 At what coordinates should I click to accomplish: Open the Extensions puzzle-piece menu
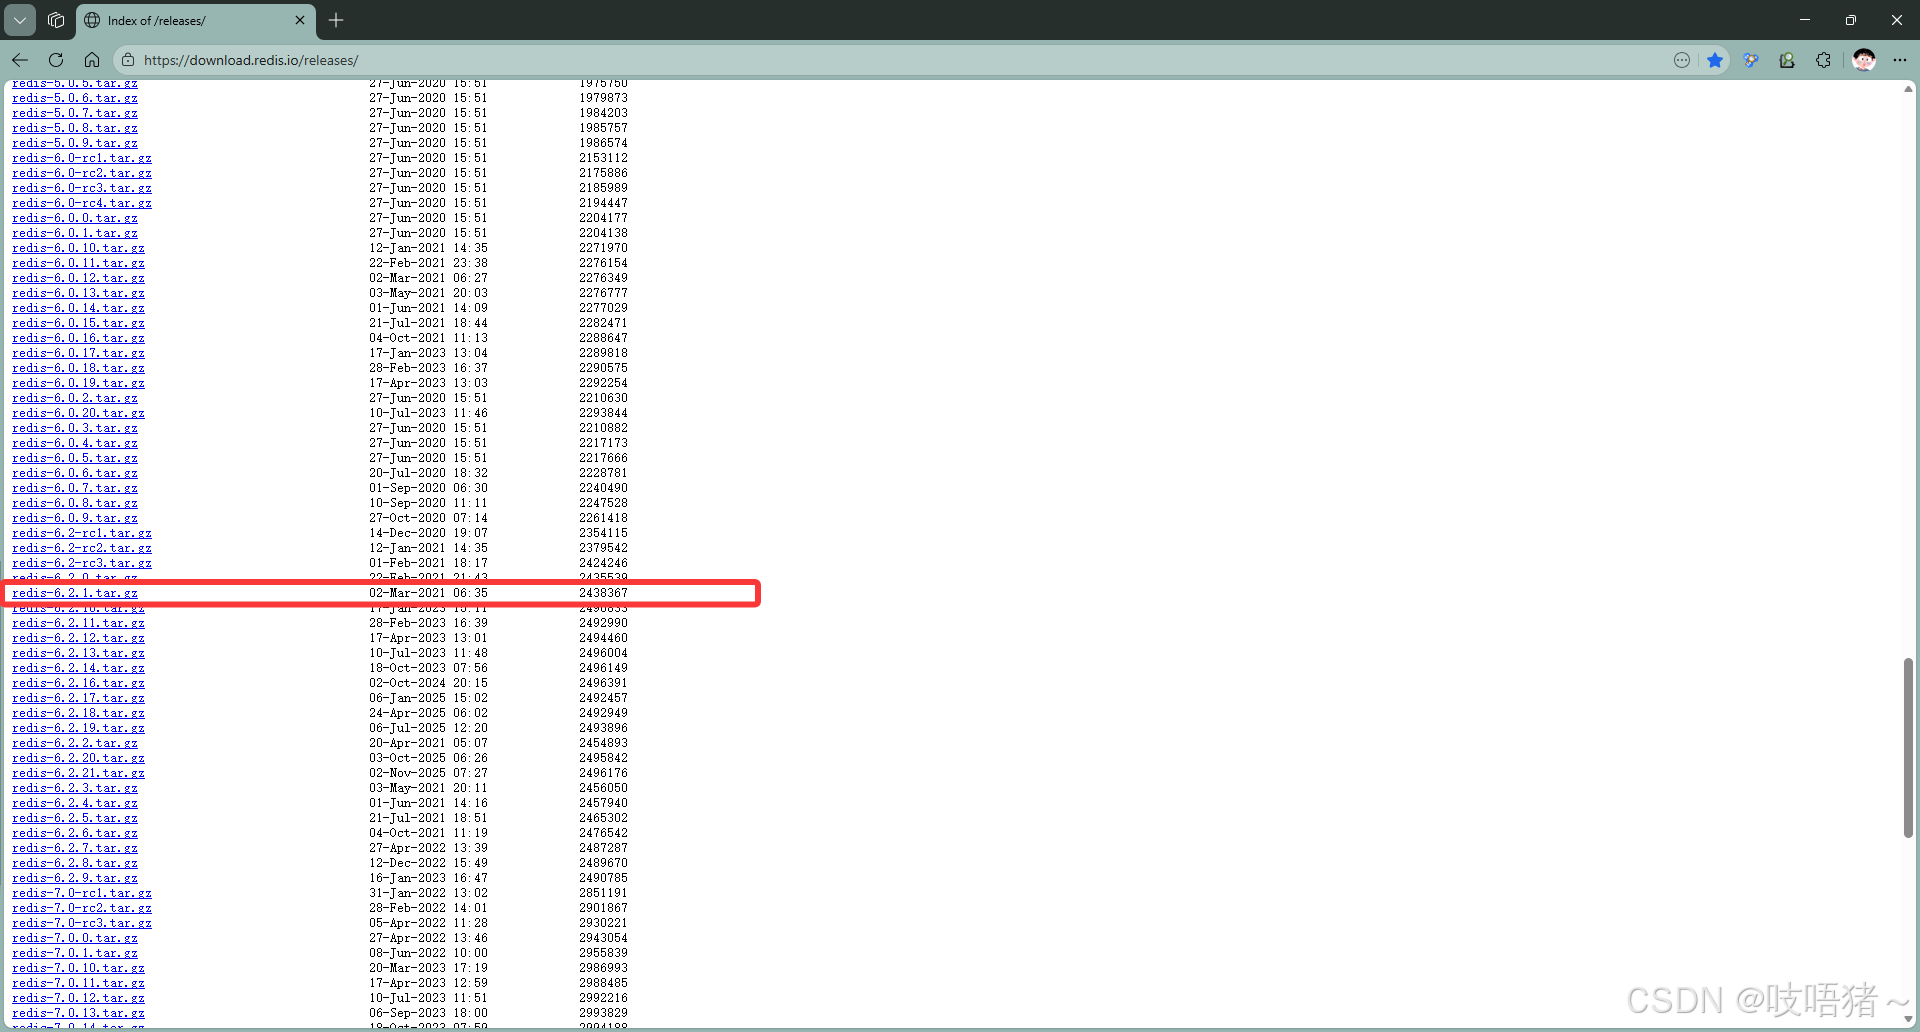click(x=1823, y=60)
